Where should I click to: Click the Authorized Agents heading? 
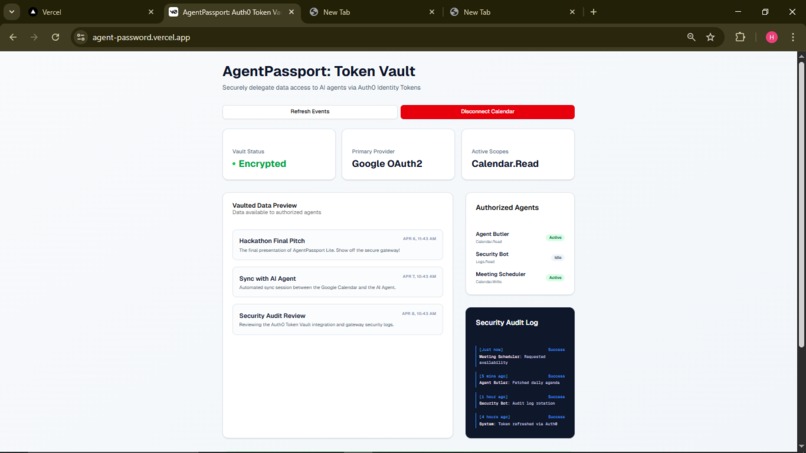tap(507, 208)
